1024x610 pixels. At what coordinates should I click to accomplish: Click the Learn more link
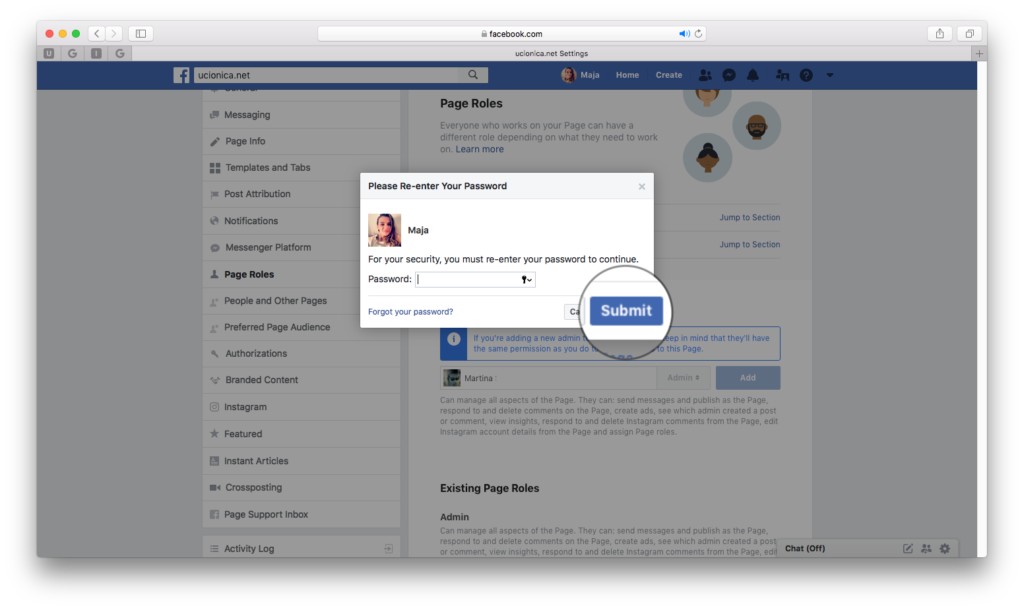479,149
